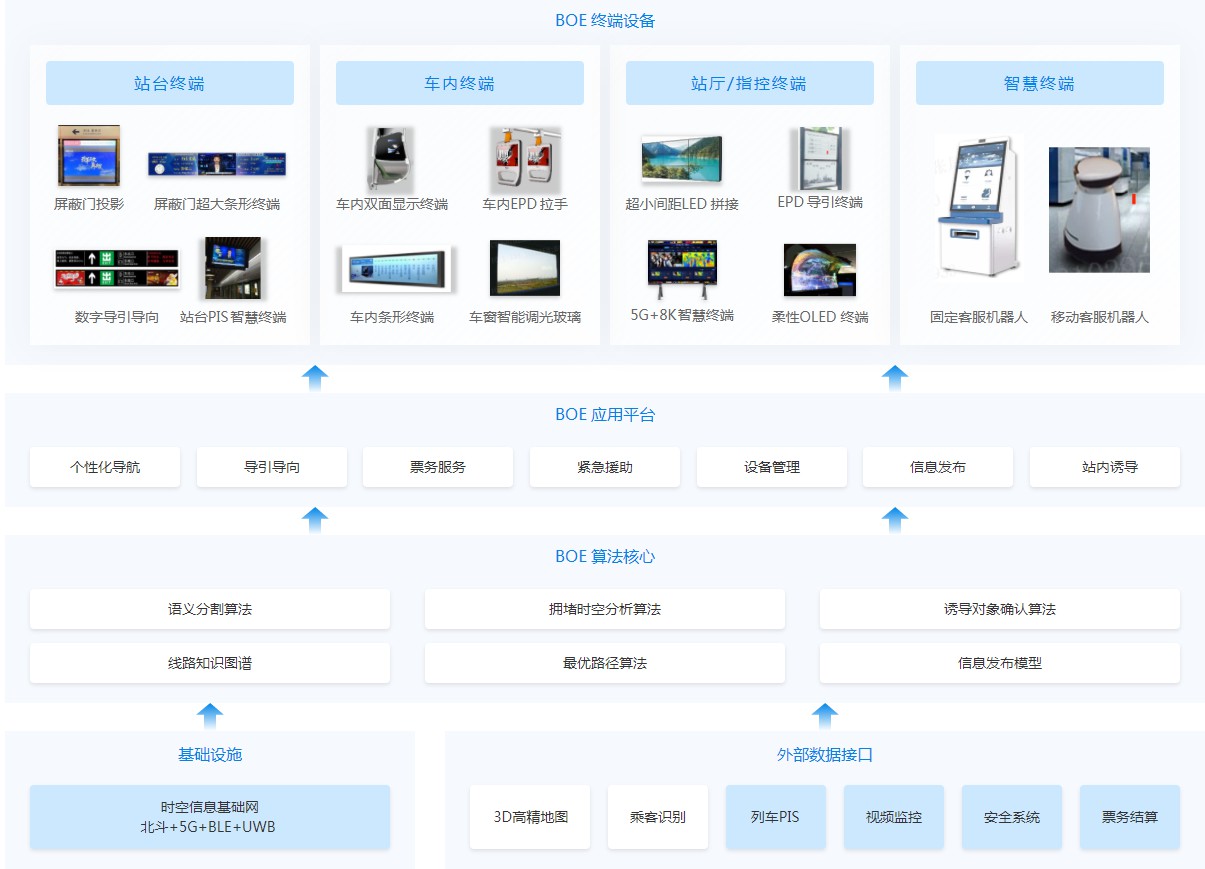This screenshot has width=1205, height=869.
Task: Click the 超小间距LED拼接 display image
Action: coord(681,160)
